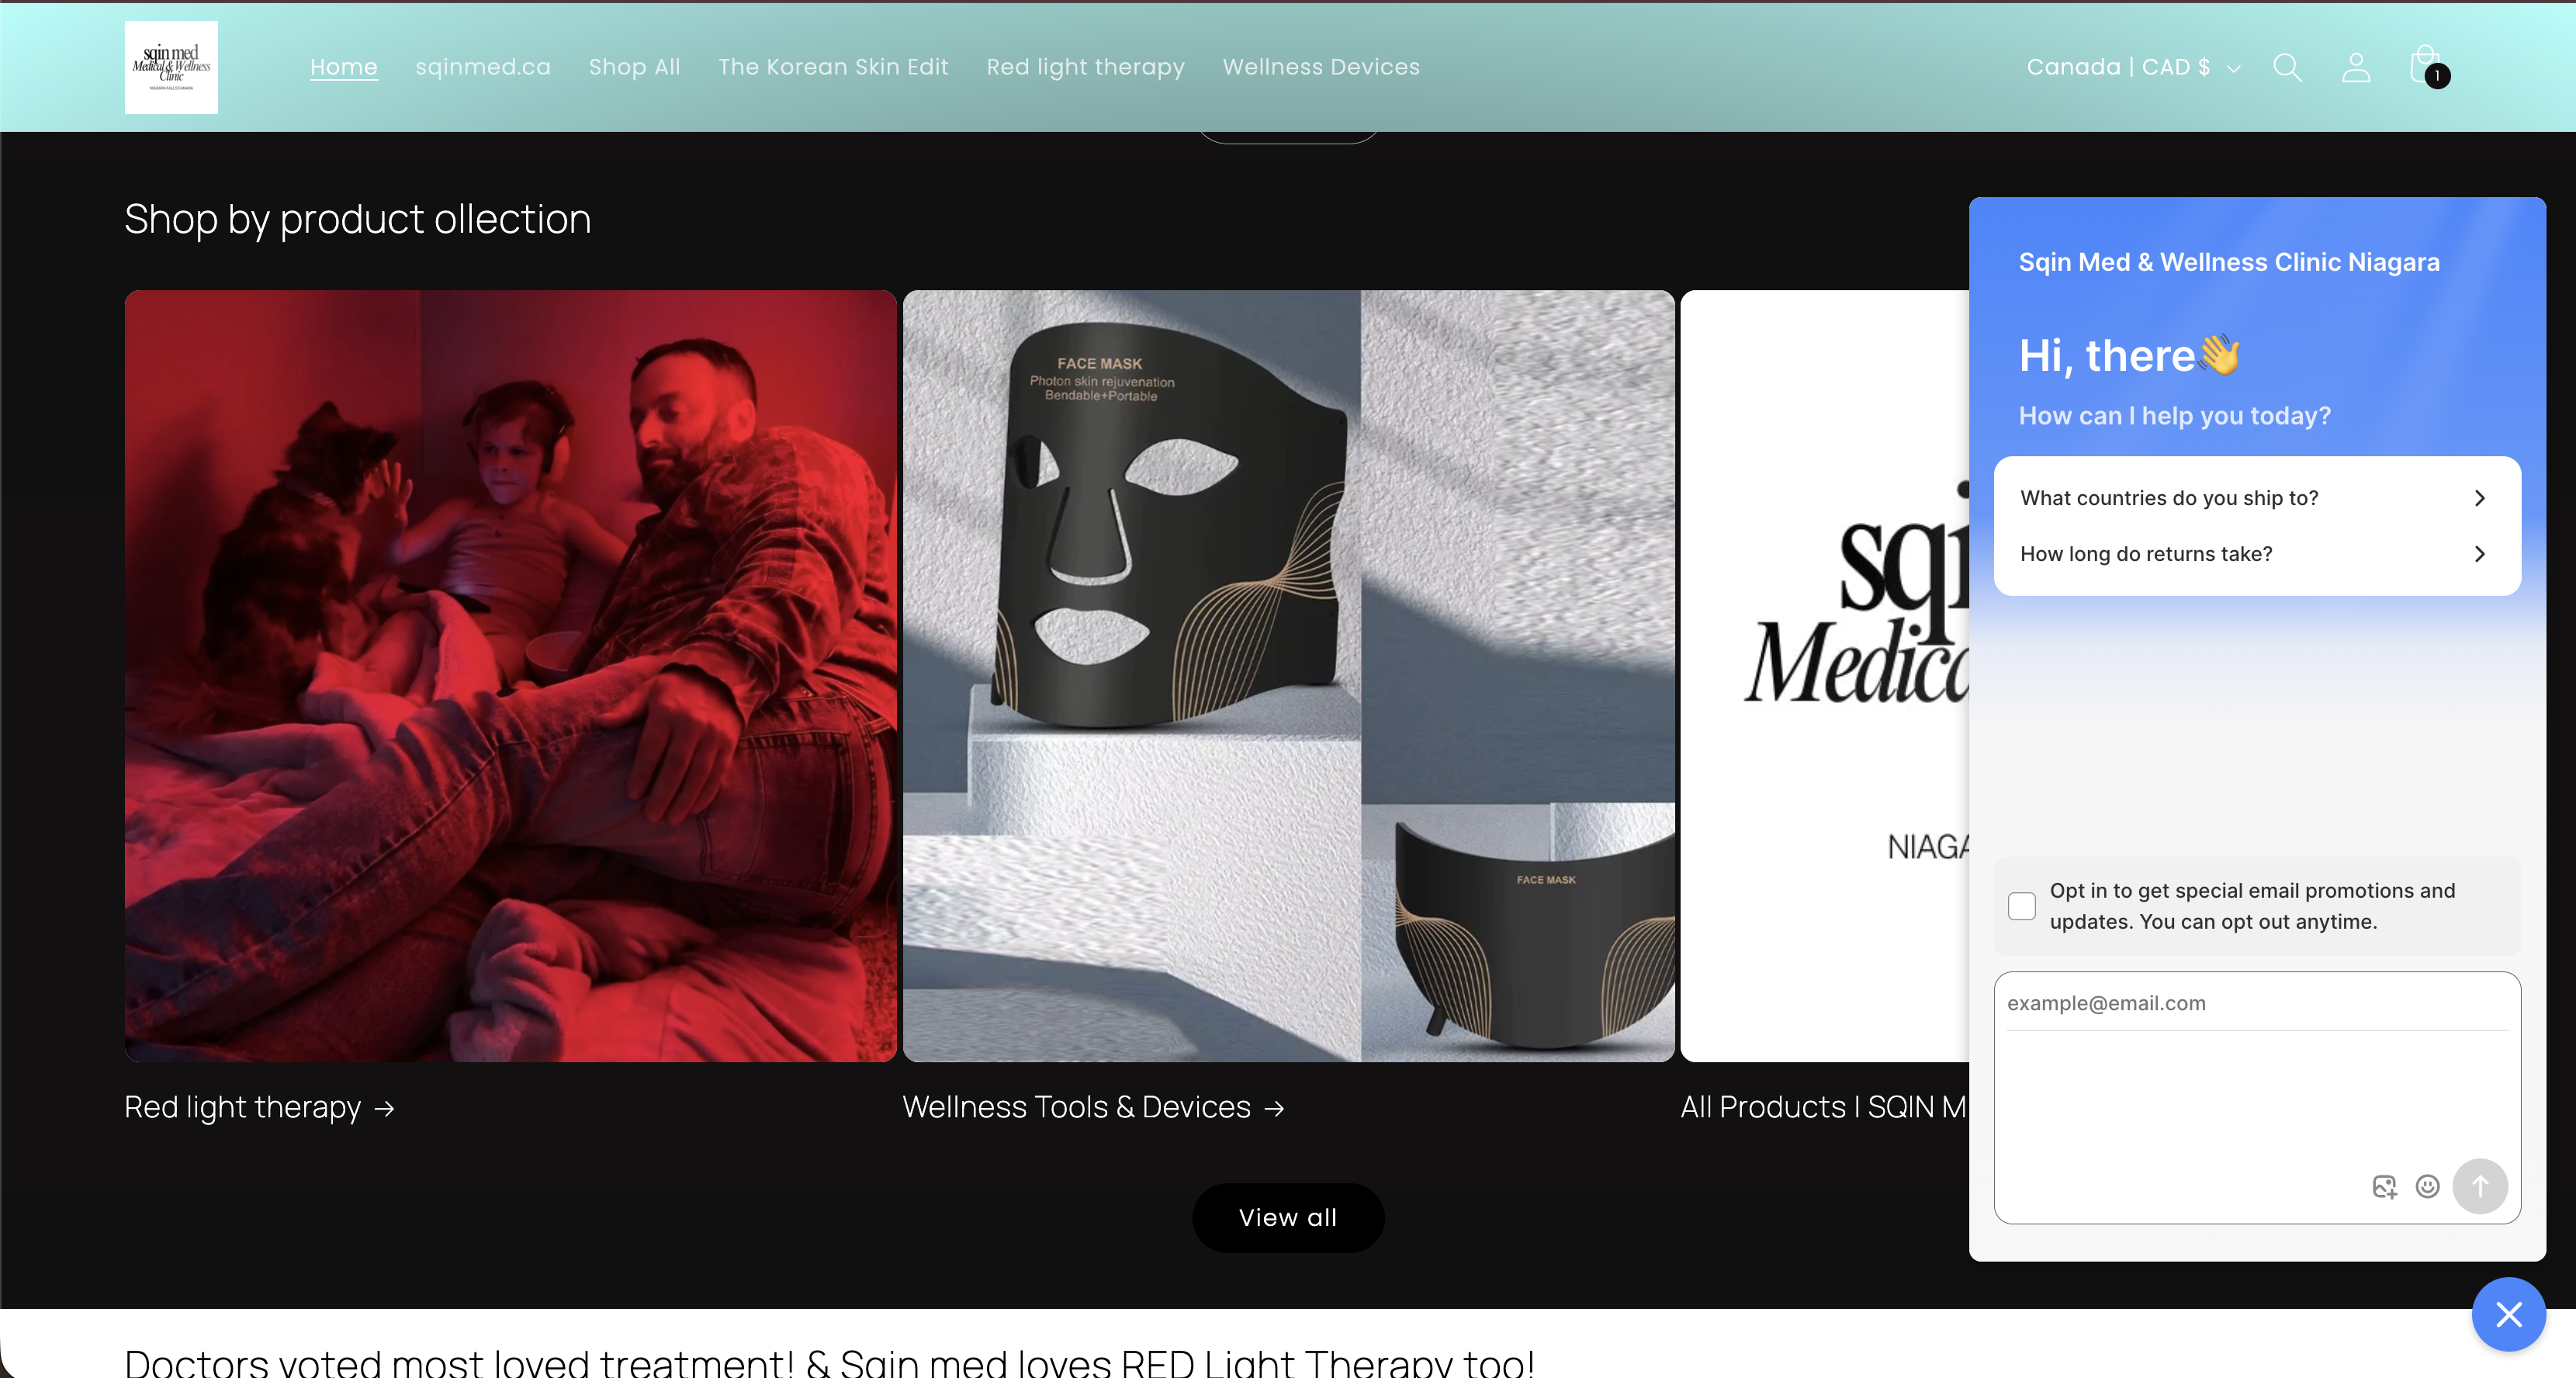
Task: Click the black face mask product image
Action: coord(1288,676)
